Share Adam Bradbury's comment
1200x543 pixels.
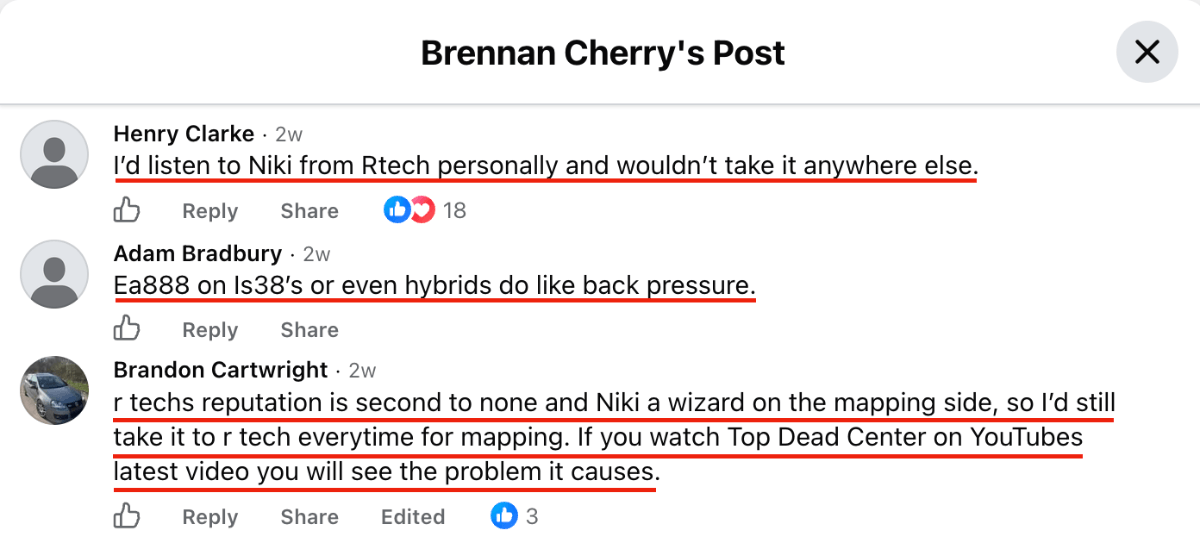(309, 330)
